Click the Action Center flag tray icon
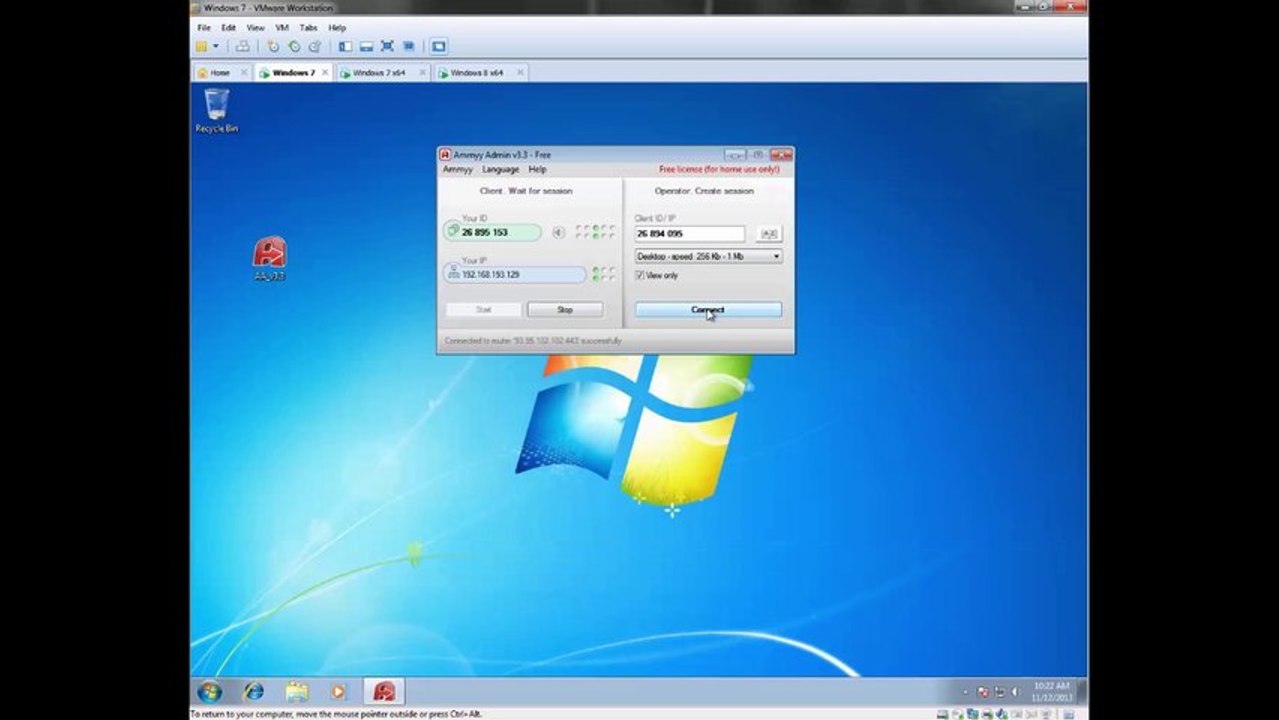 click(983, 692)
